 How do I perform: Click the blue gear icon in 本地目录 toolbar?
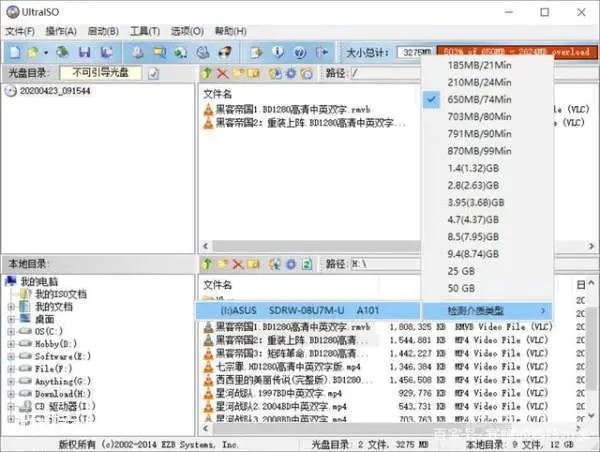point(291,264)
